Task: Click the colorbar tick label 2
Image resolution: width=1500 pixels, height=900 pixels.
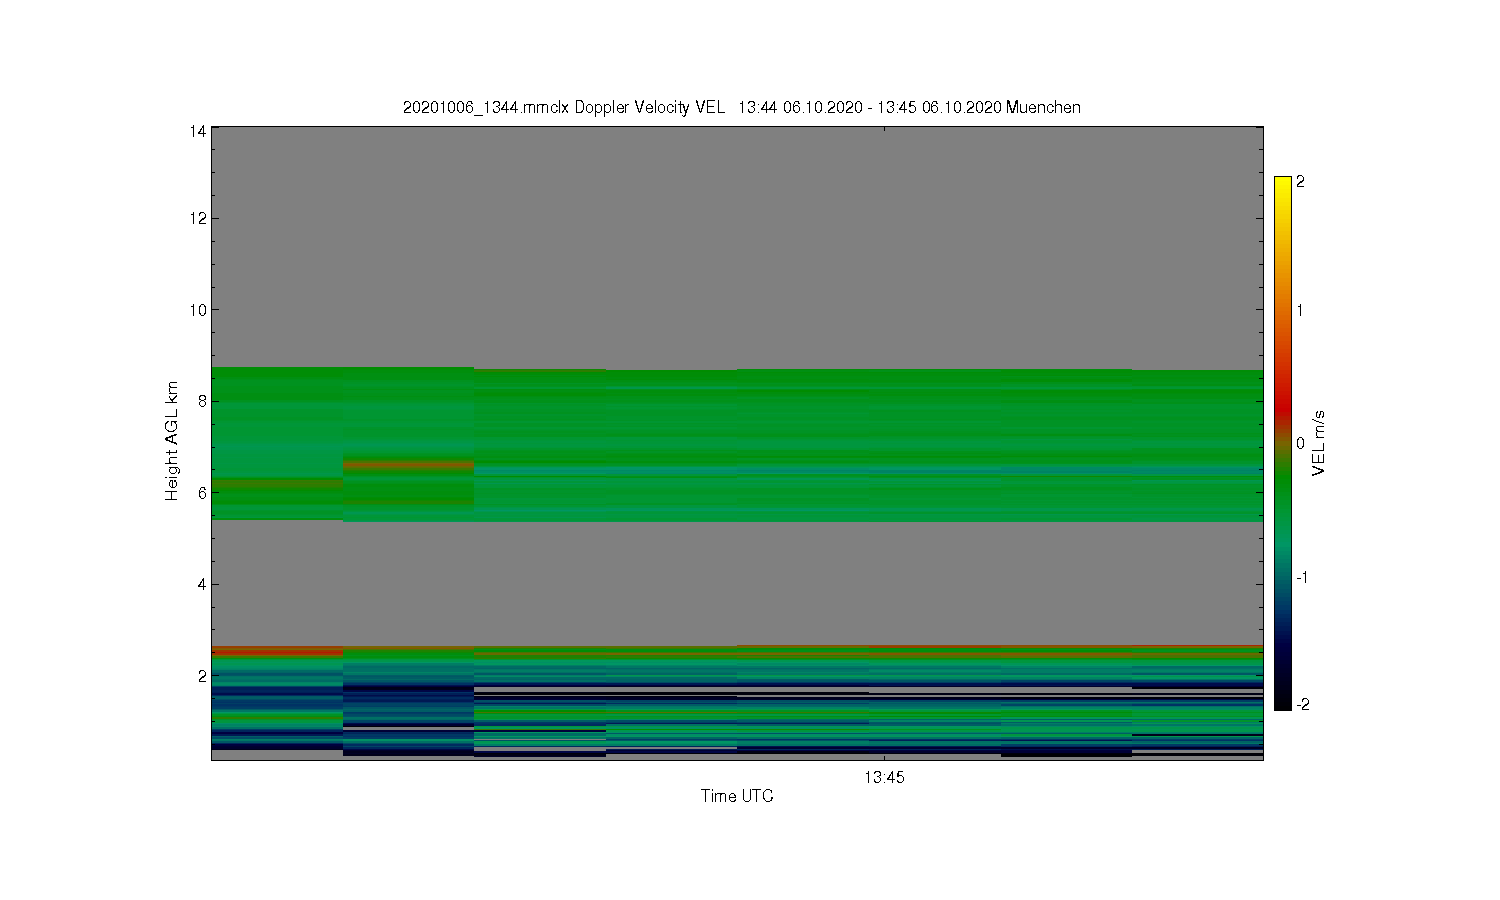Action: 1300,182
